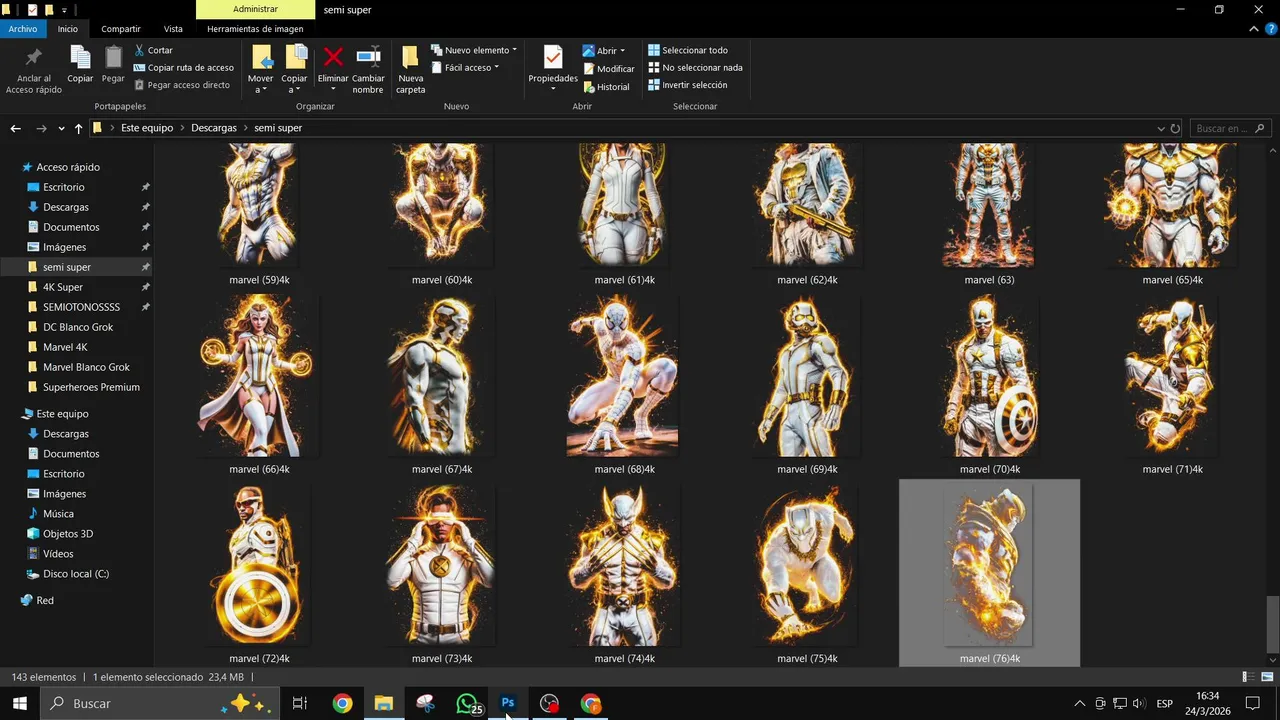Select Superheroes Premium in navigation pane
The width and height of the screenshot is (1280, 720).
(91, 387)
